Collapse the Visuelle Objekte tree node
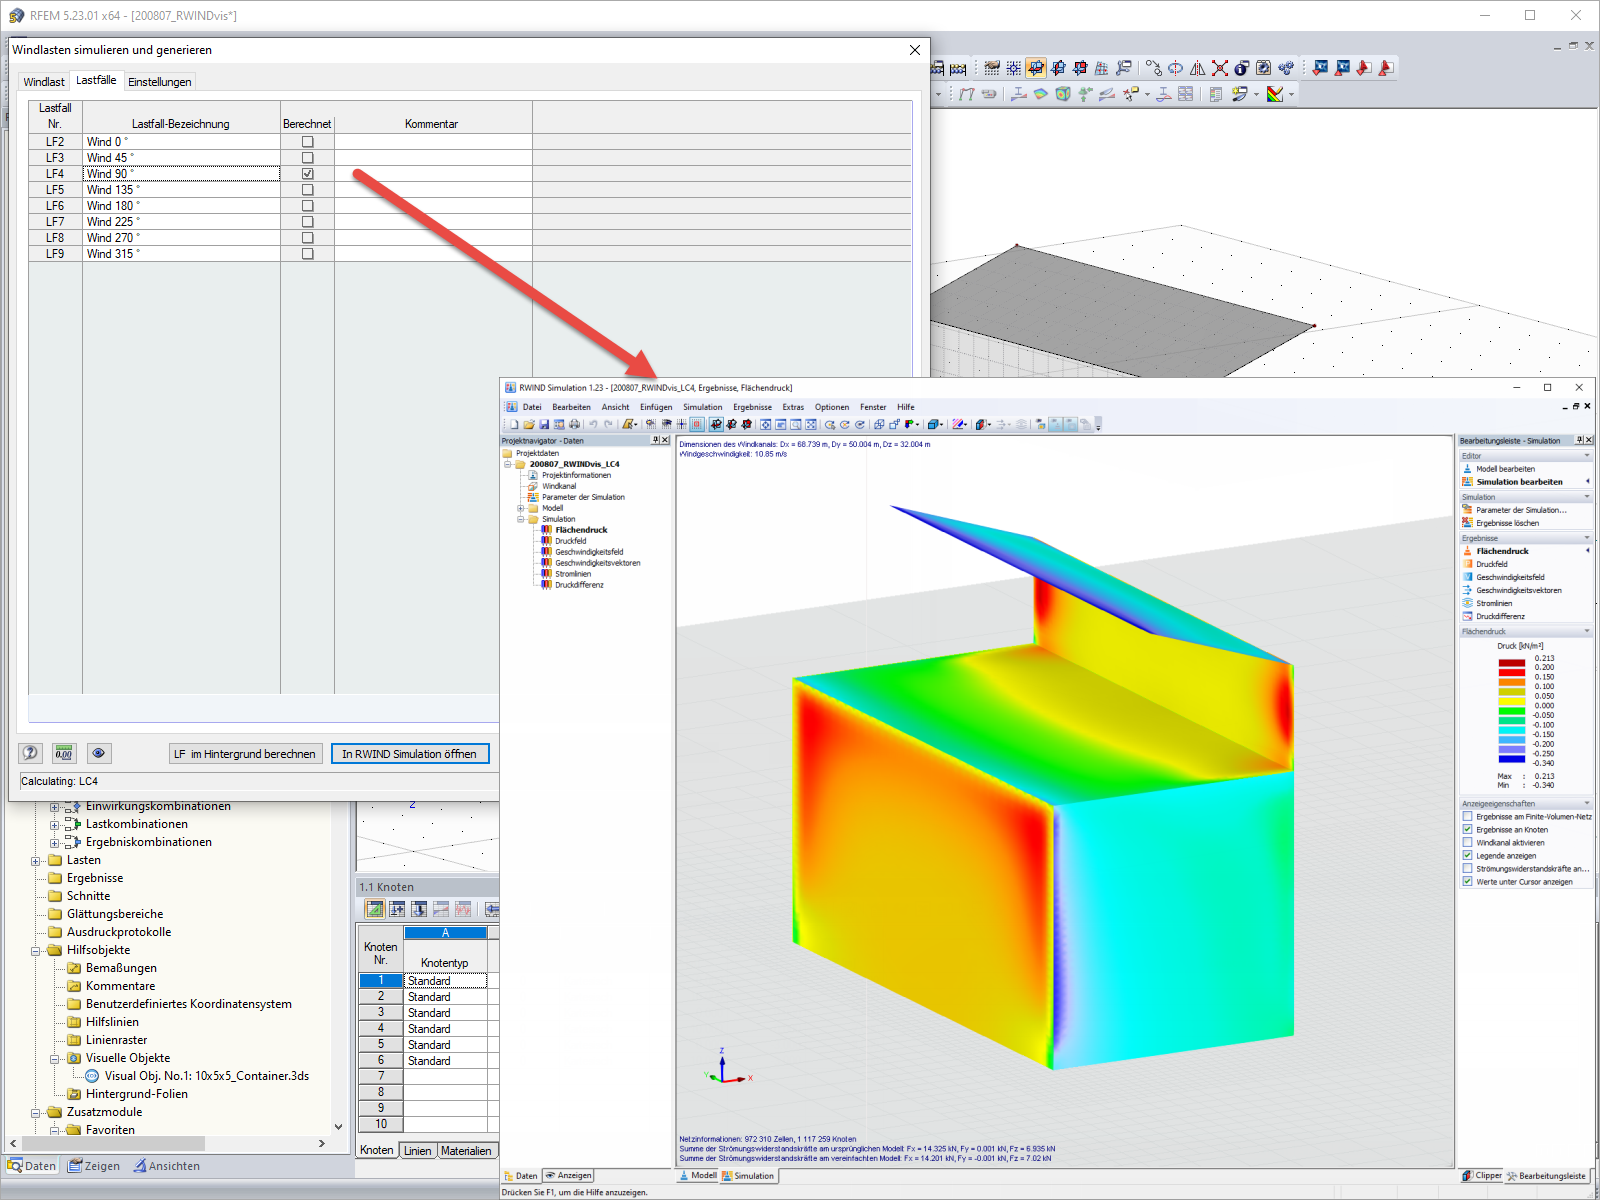This screenshot has width=1600, height=1200. [x=55, y=1059]
